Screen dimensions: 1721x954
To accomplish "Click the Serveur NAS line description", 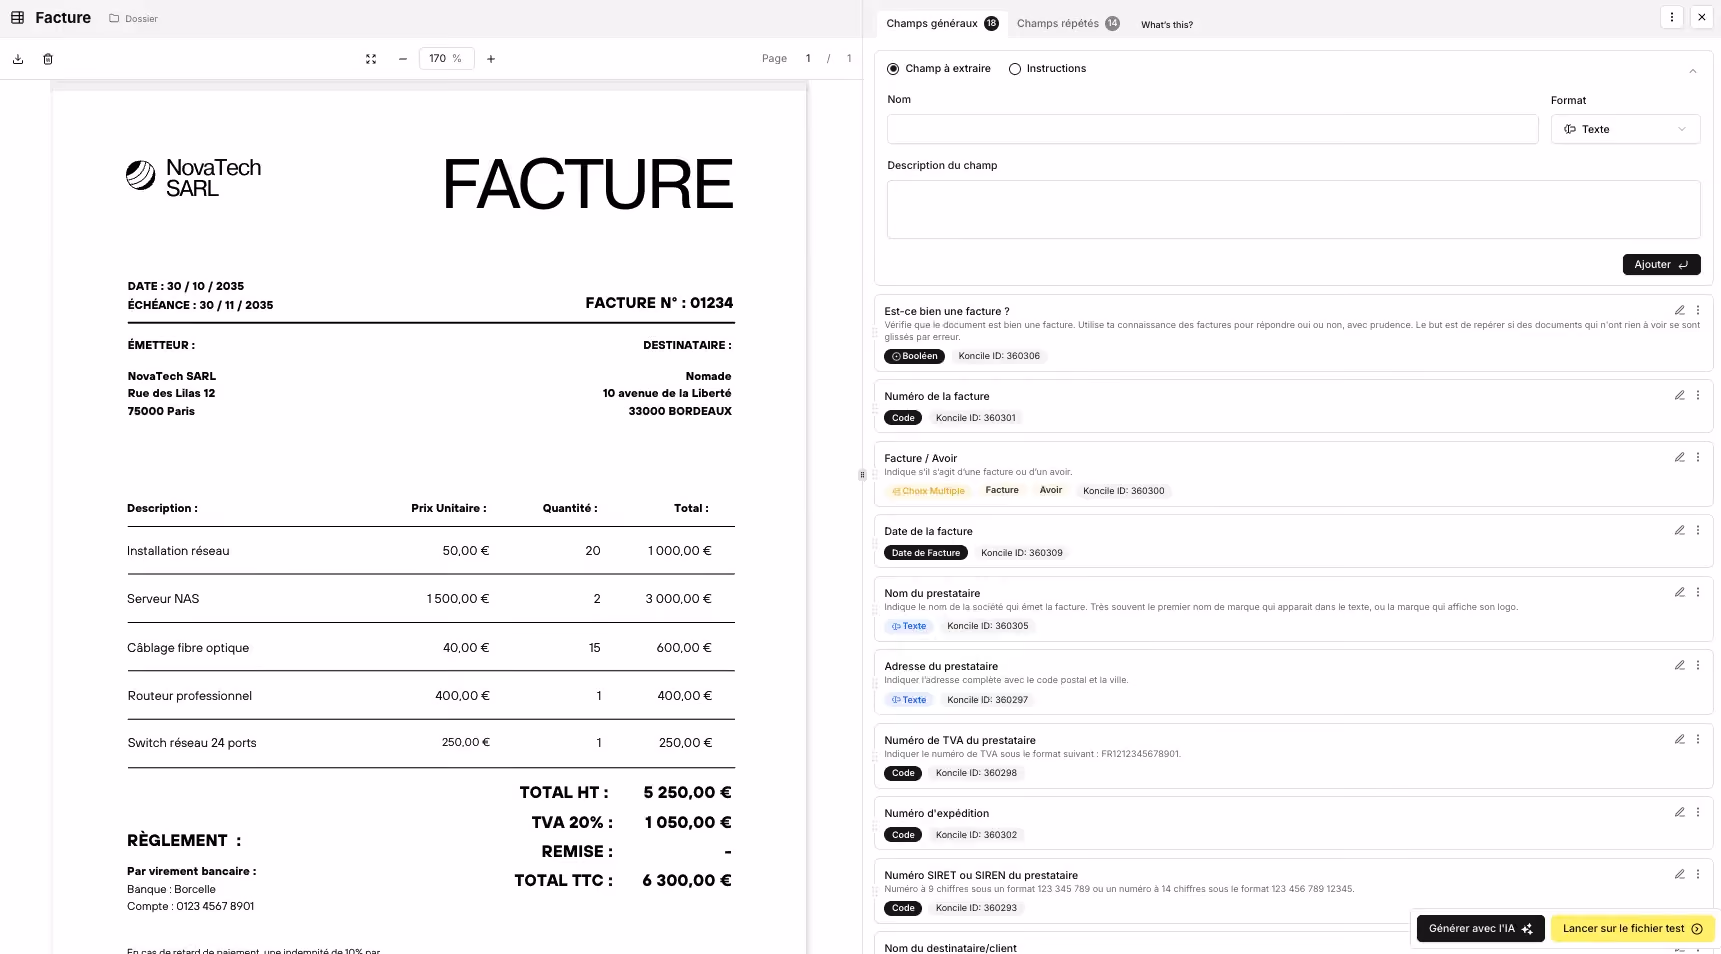I will (164, 599).
